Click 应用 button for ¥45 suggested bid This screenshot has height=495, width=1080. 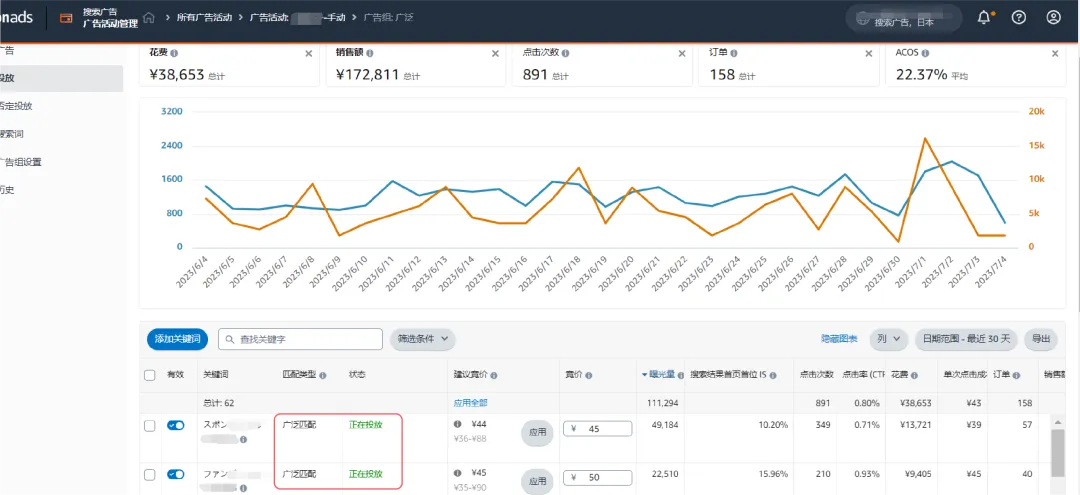(x=537, y=481)
